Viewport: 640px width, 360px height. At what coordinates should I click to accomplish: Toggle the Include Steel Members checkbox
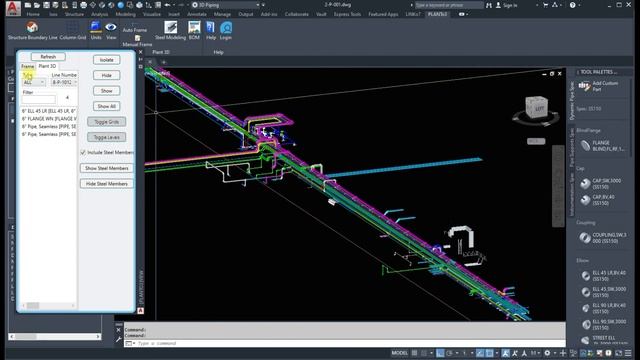coord(83,152)
